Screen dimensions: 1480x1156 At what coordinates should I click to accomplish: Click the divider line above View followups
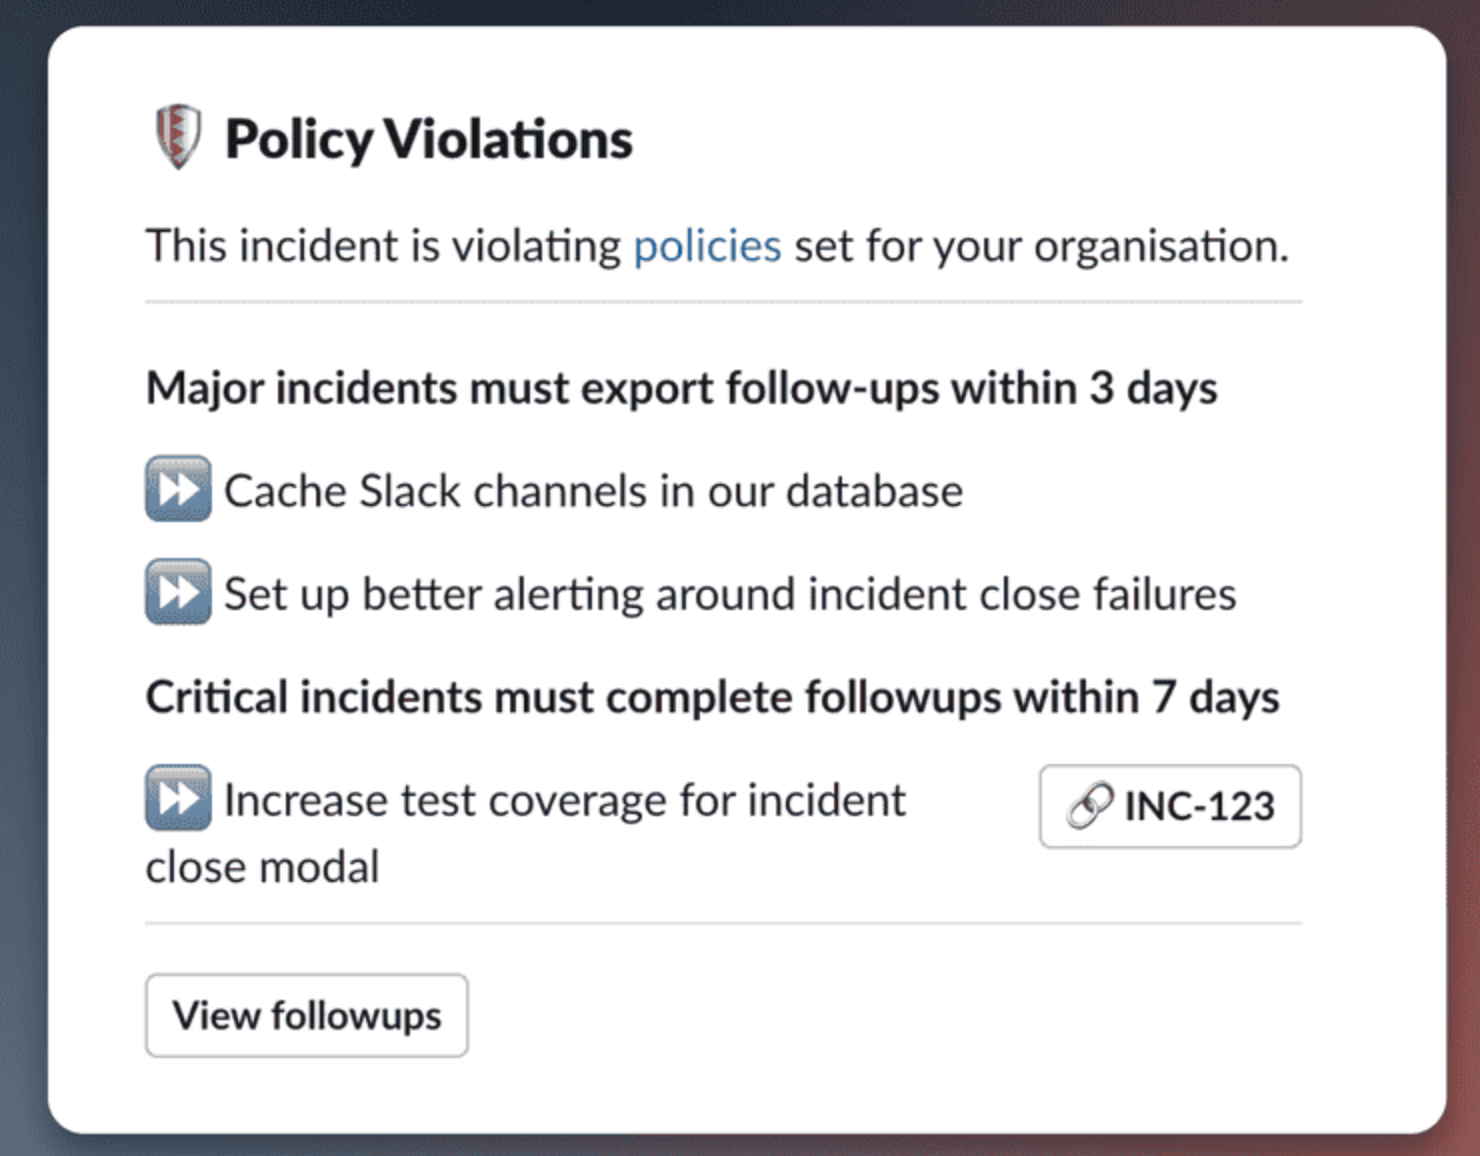point(723,923)
